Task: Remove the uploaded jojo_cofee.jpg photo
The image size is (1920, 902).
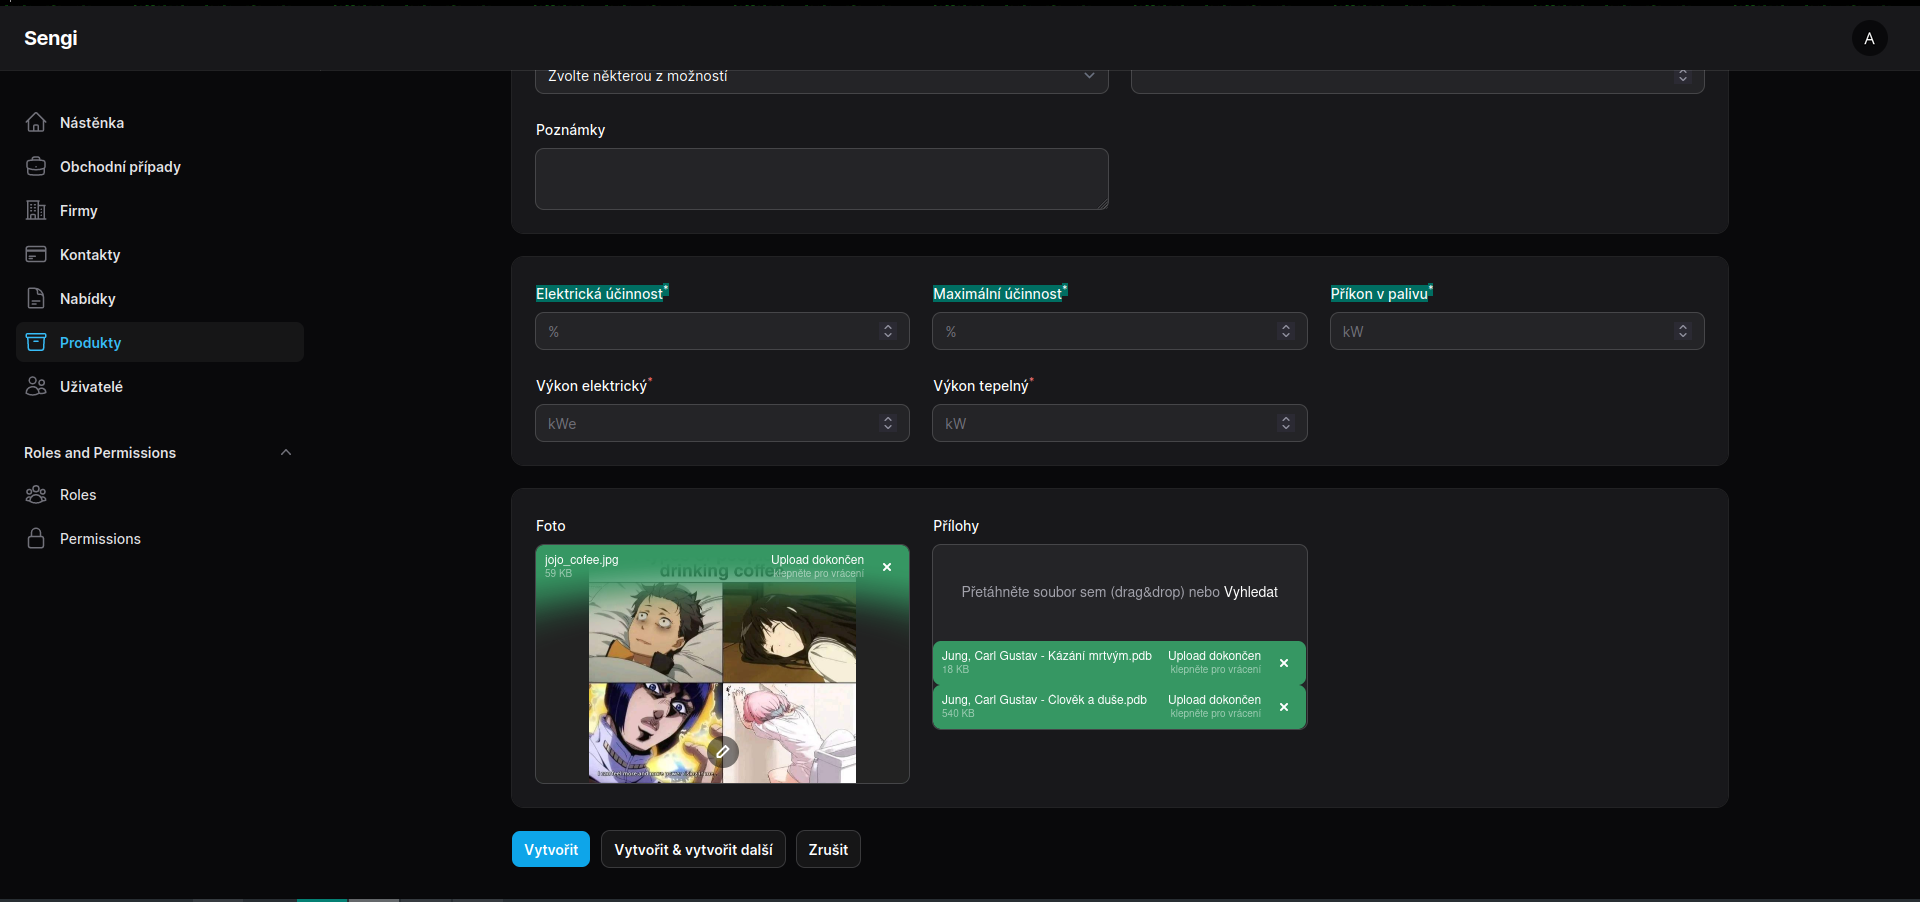Action: (887, 567)
